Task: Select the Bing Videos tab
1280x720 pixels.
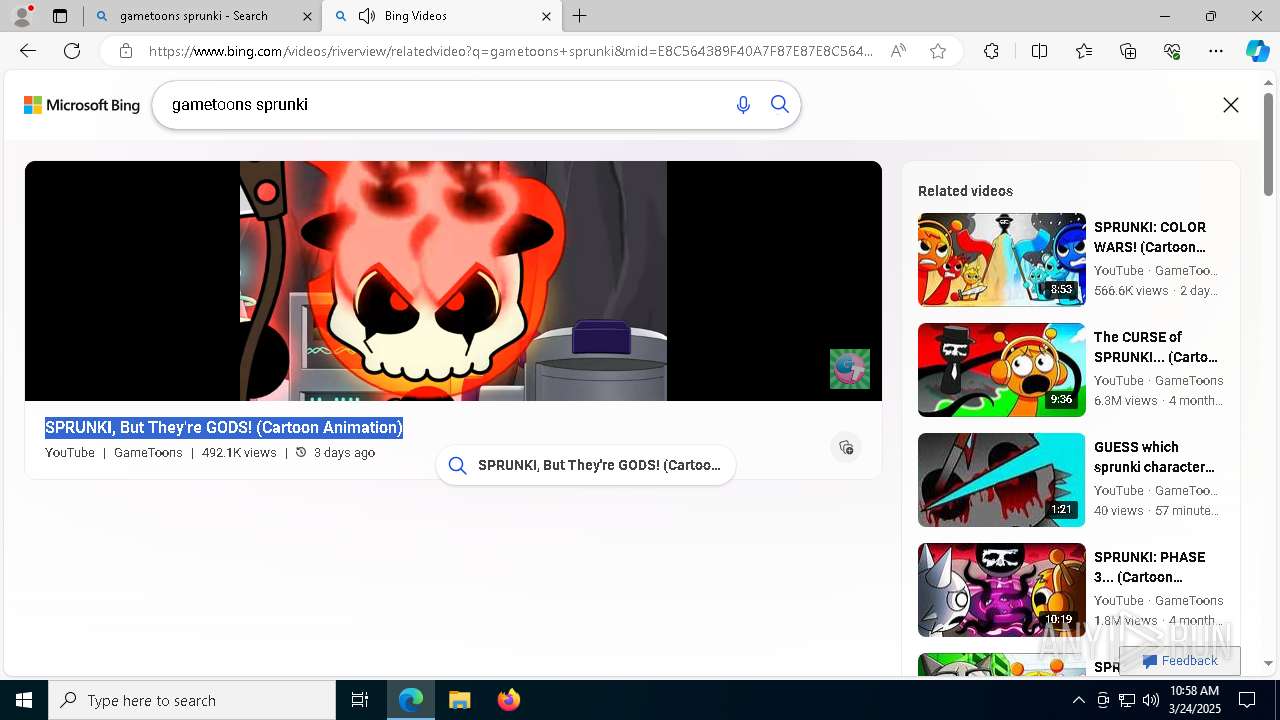Action: tap(442, 16)
